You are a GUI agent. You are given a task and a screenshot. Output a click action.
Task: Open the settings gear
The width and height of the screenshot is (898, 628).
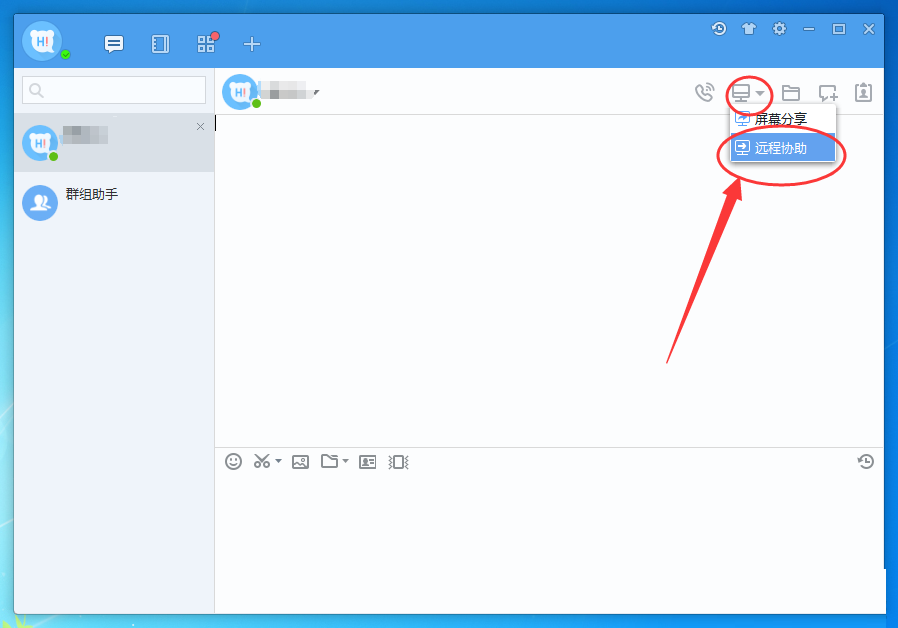coord(779,29)
